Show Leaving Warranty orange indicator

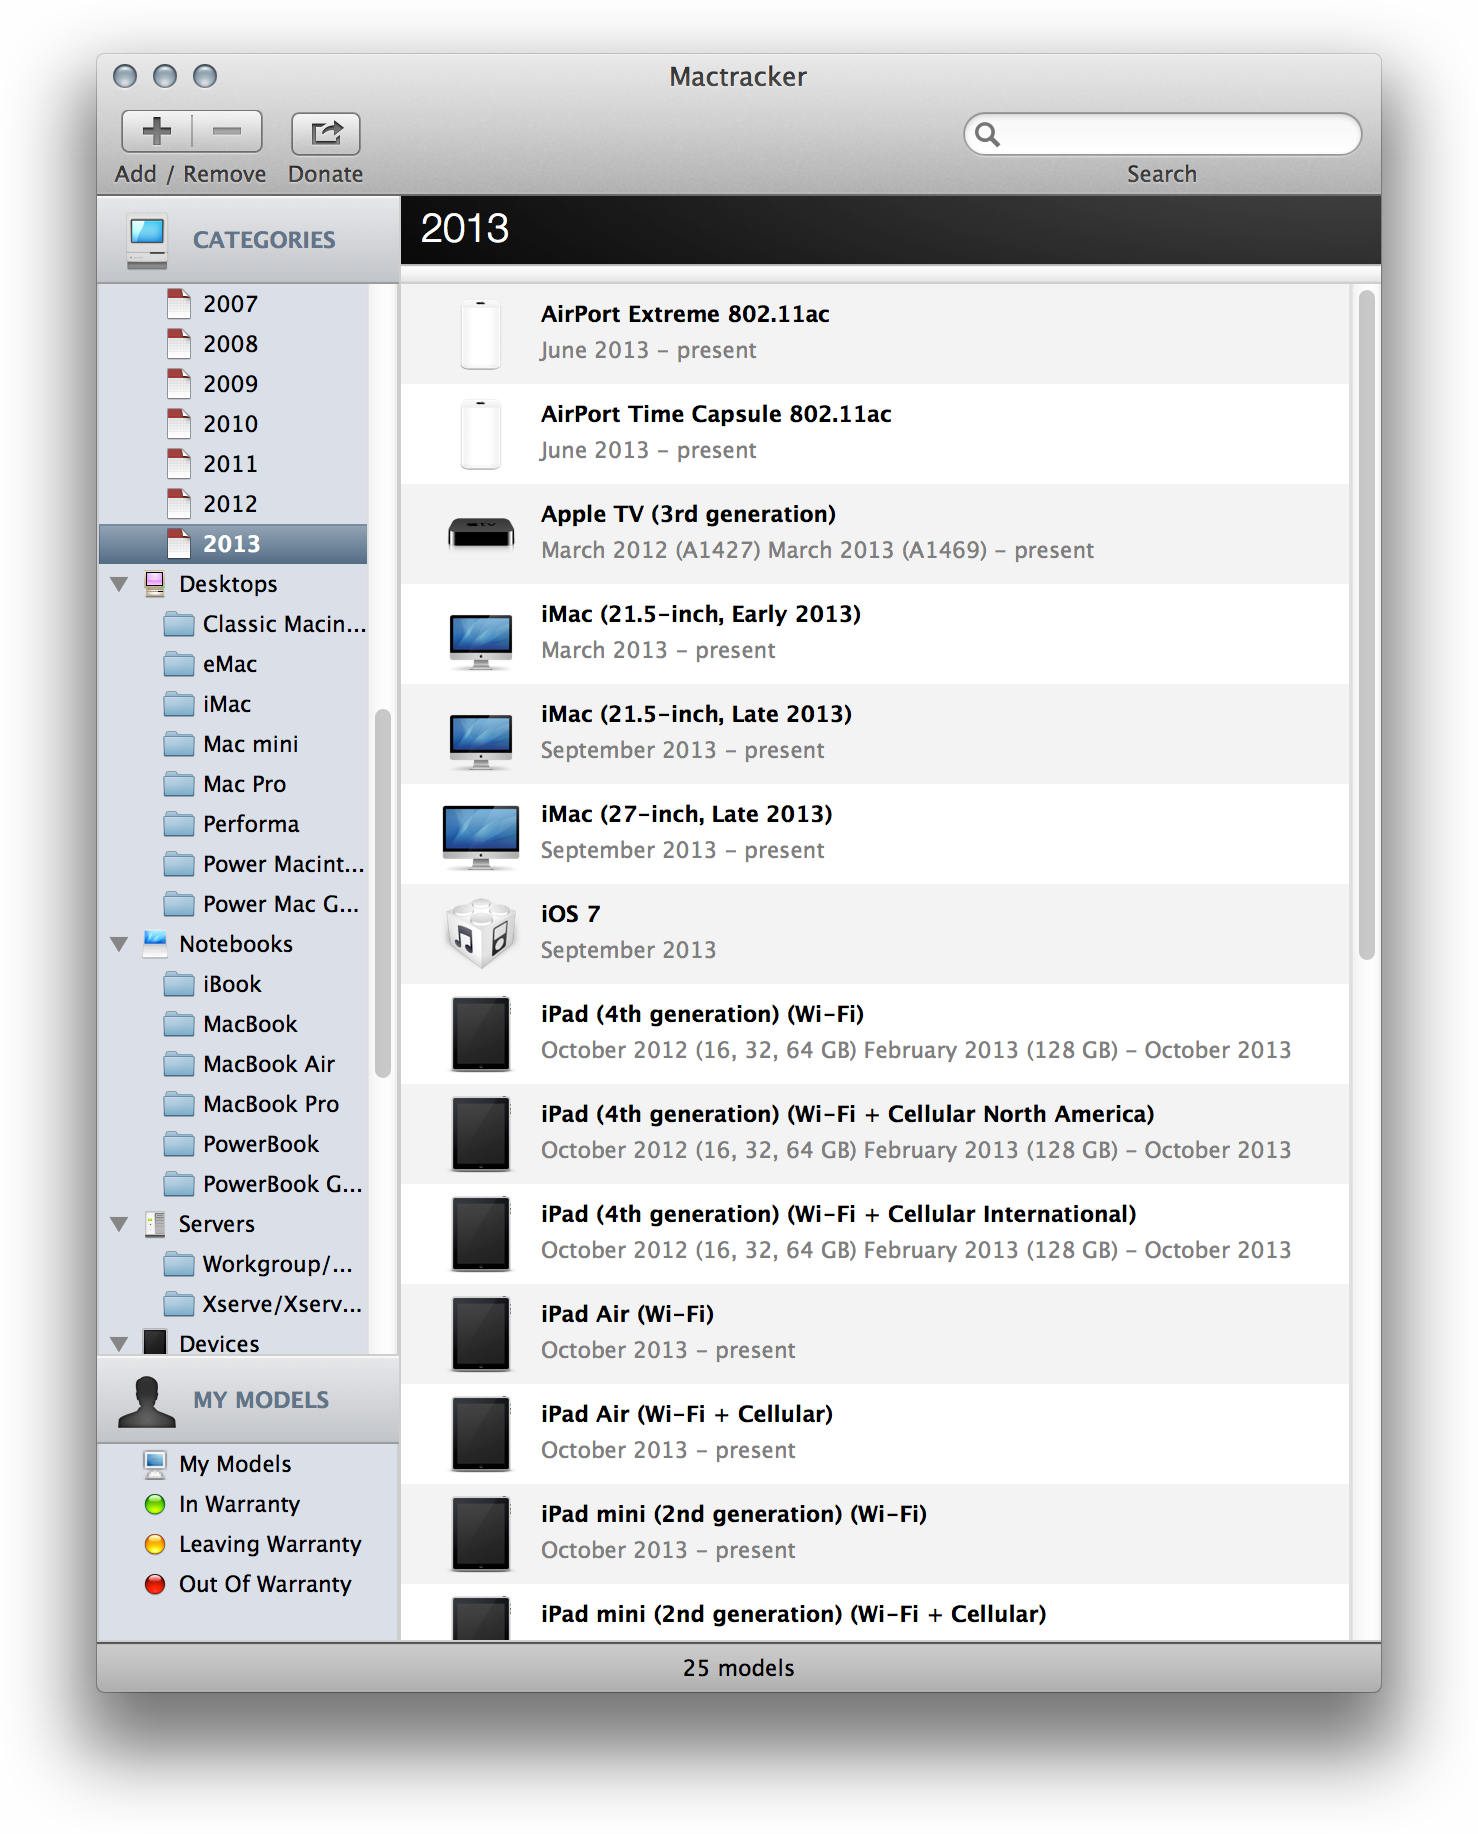point(155,1544)
